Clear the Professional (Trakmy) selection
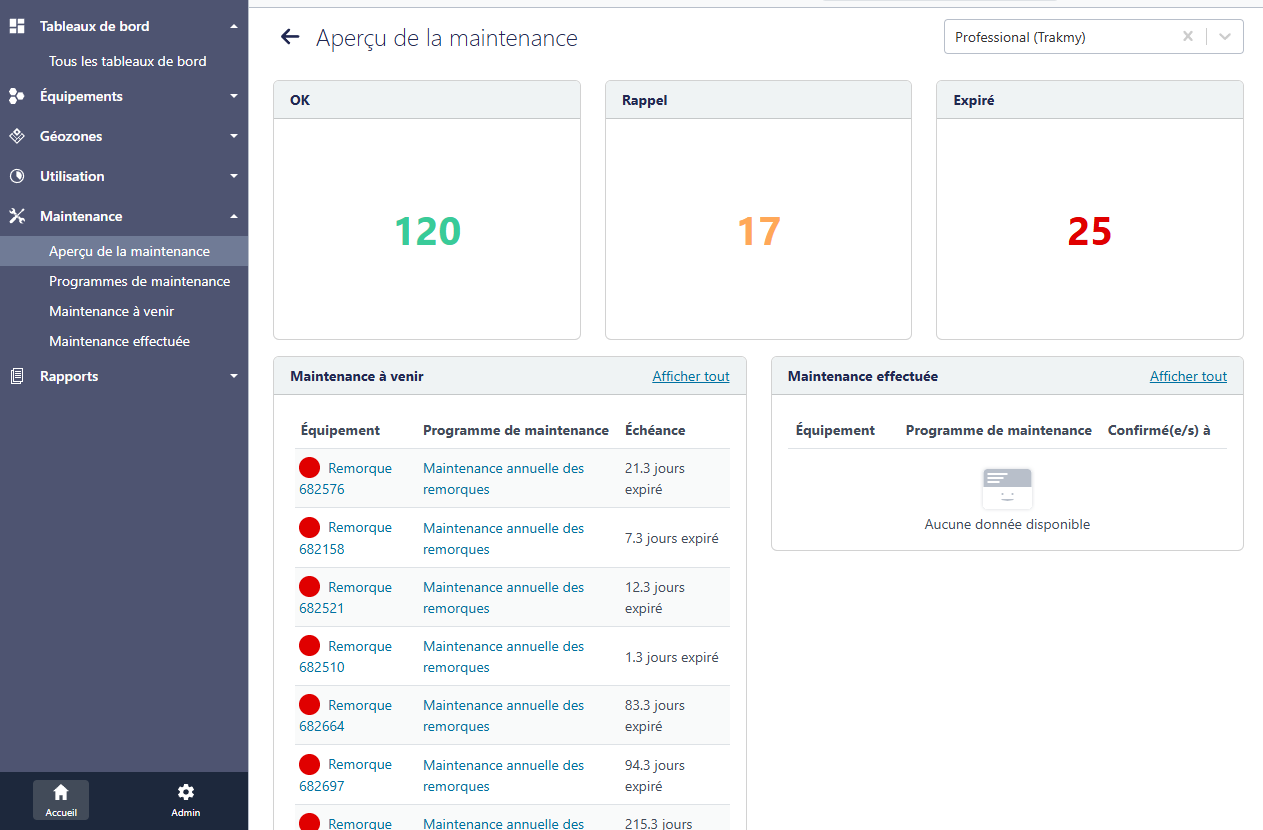 click(1188, 37)
